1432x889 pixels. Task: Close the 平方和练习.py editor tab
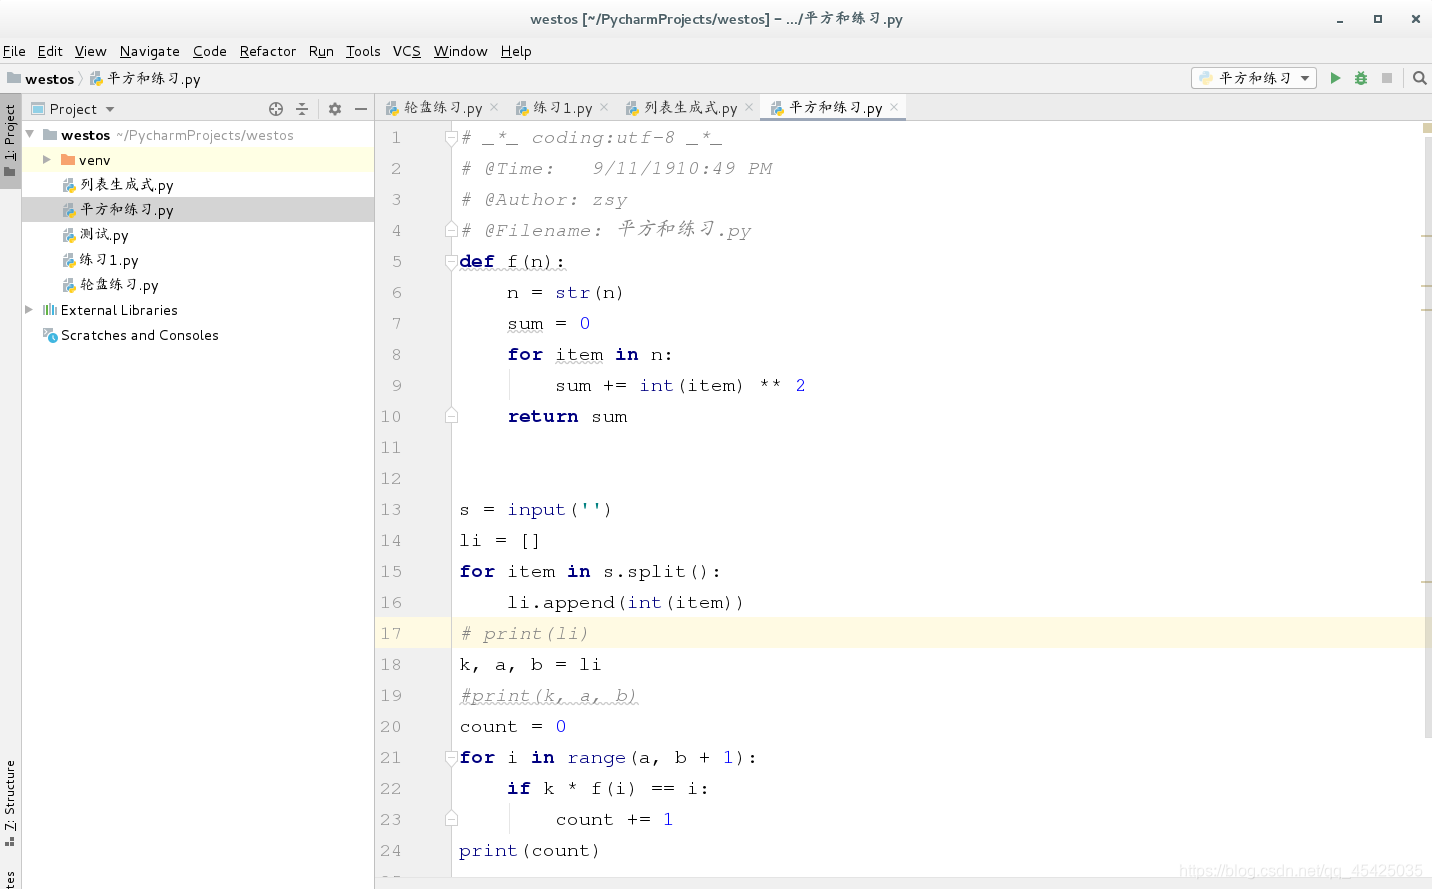[x=894, y=107]
